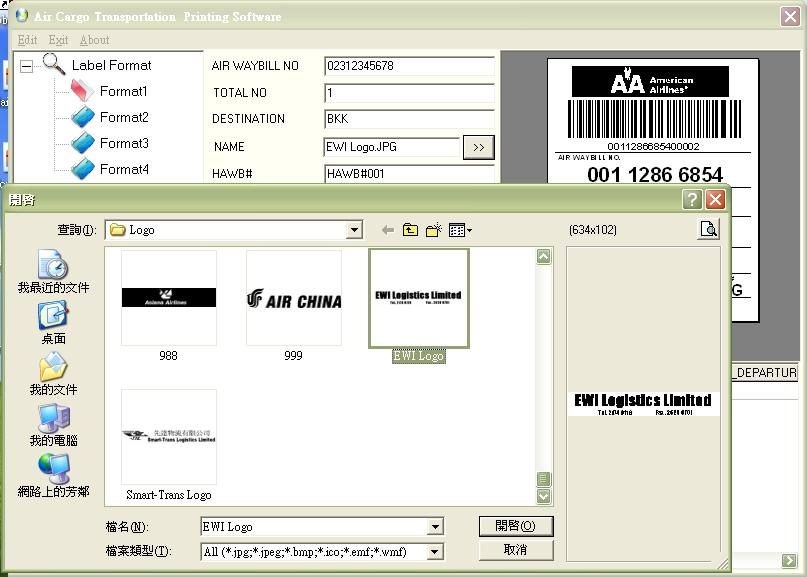Open the Edit menu
Image resolution: width=807 pixels, height=577 pixels.
[27, 40]
